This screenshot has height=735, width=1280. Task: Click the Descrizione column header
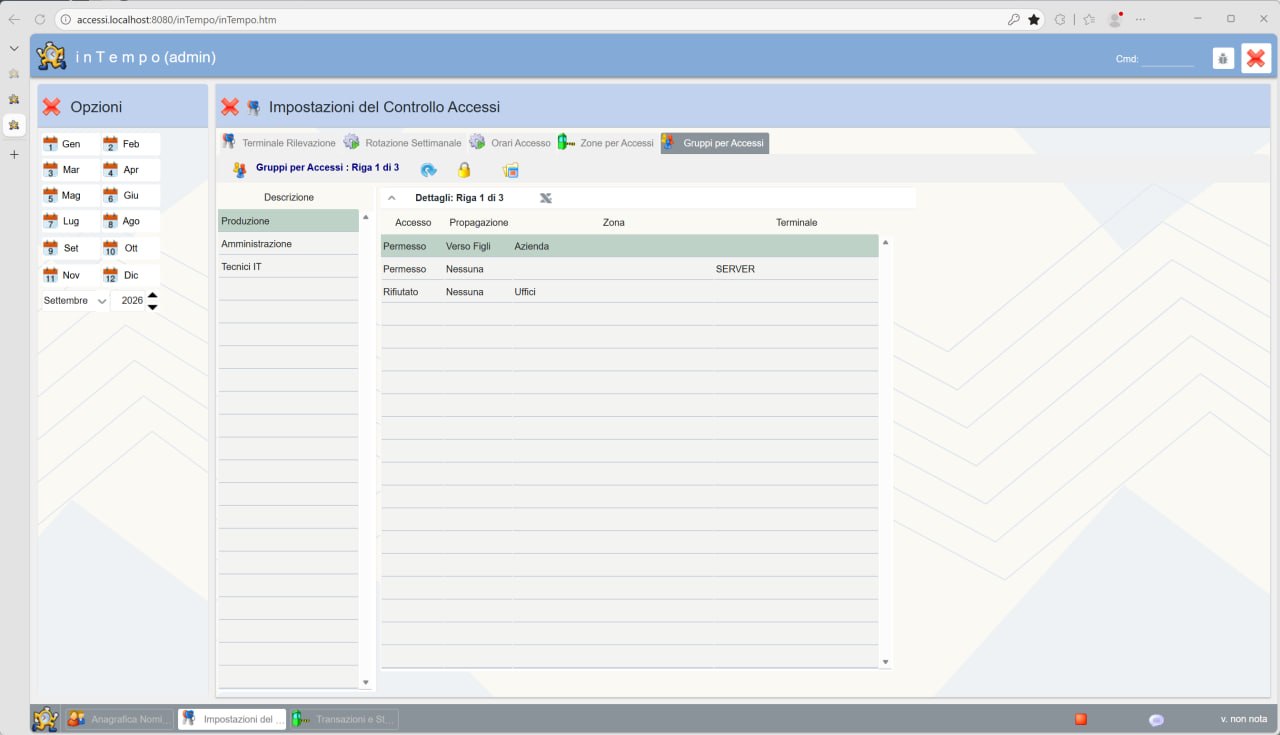(x=288, y=197)
